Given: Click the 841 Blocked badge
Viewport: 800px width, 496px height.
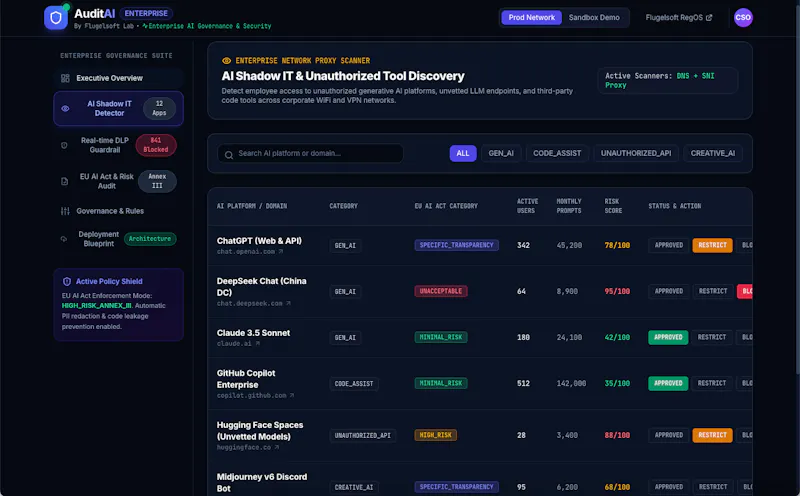Looking at the screenshot, I should pyautogui.click(x=156, y=145).
